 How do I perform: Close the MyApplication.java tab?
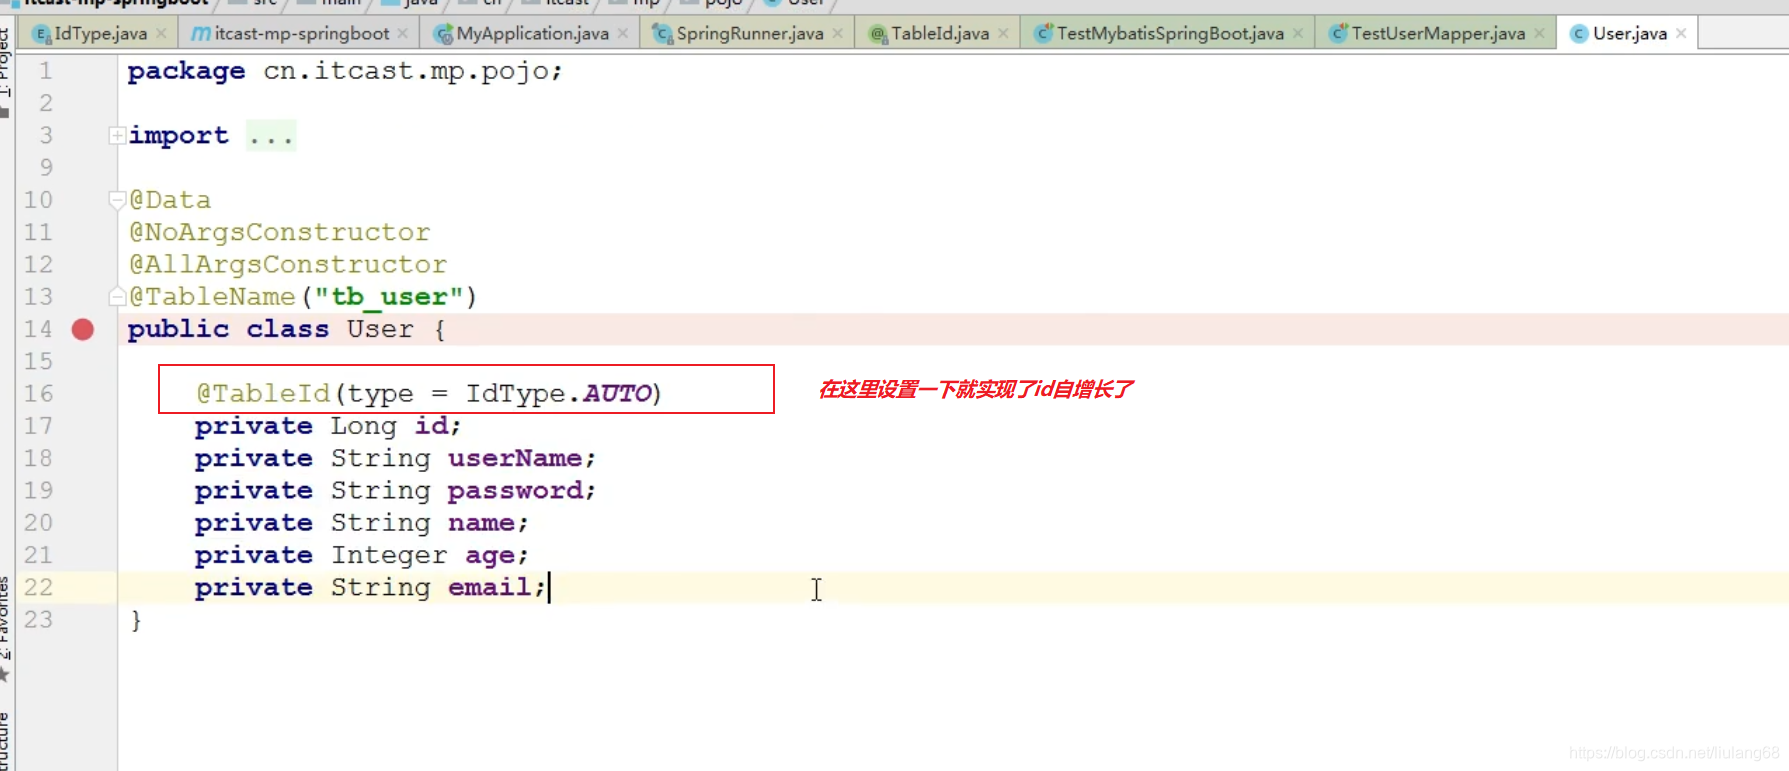point(623,34)
